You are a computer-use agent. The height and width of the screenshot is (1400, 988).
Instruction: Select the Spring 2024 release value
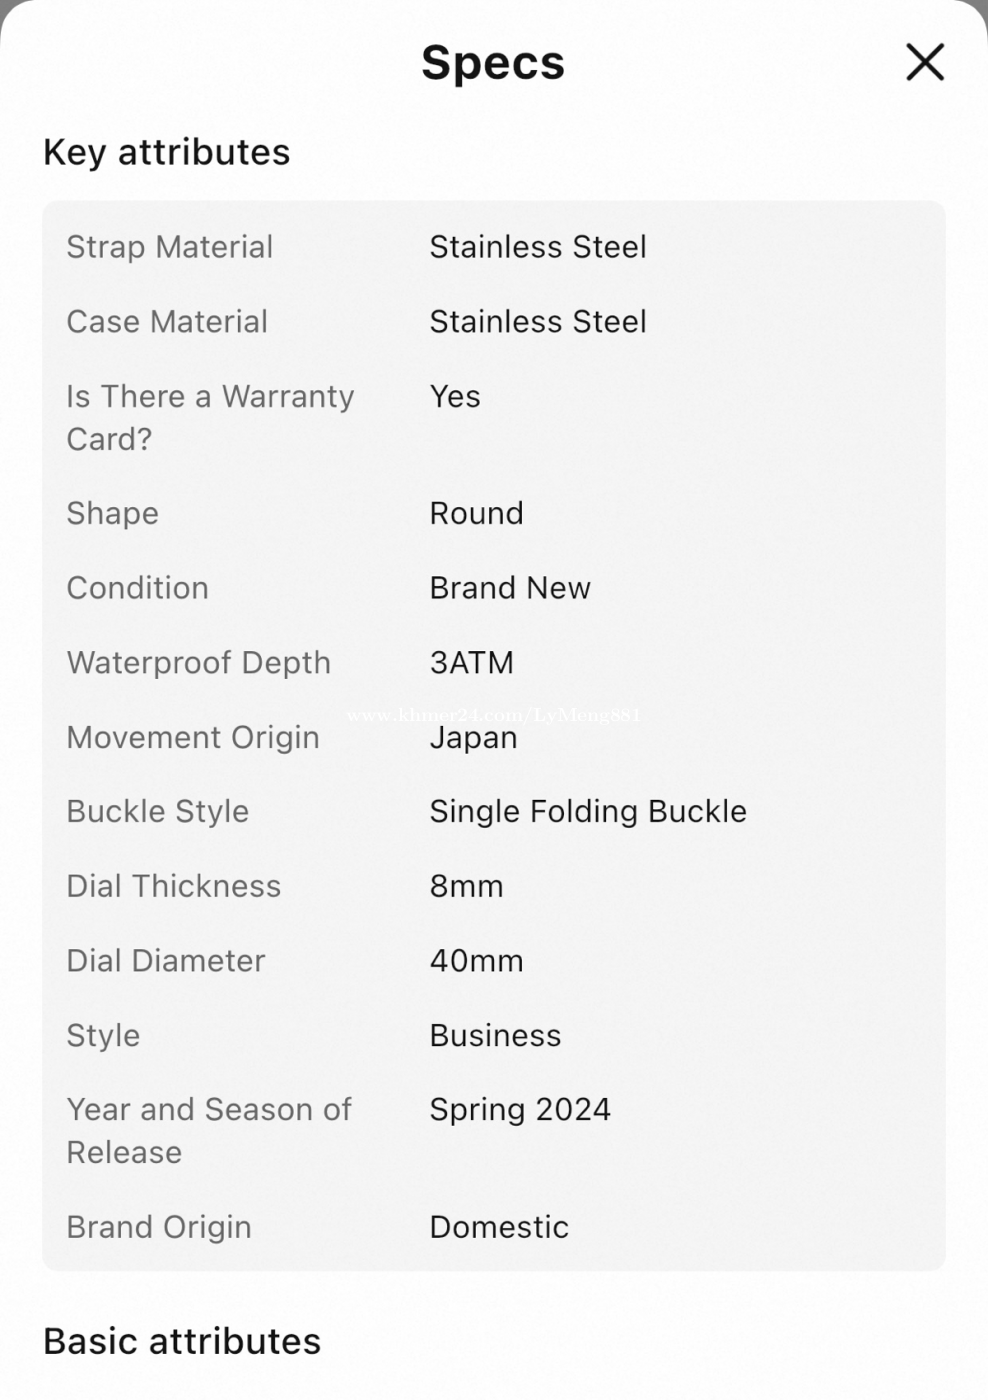[x=520, y=1110]
